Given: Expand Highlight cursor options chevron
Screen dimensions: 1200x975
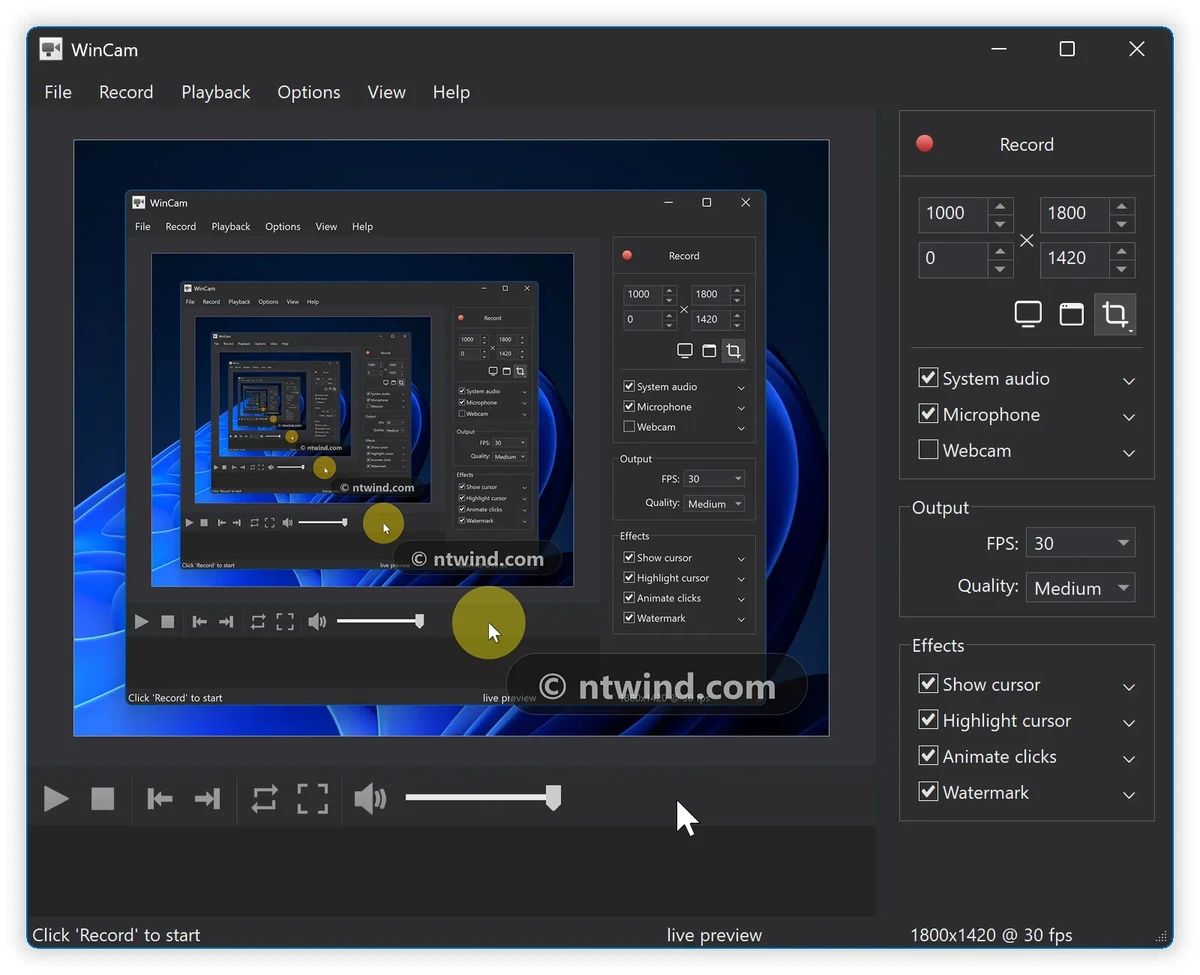Looking at the screenshot, I should pyautogui.click(x=1129, y=723).
